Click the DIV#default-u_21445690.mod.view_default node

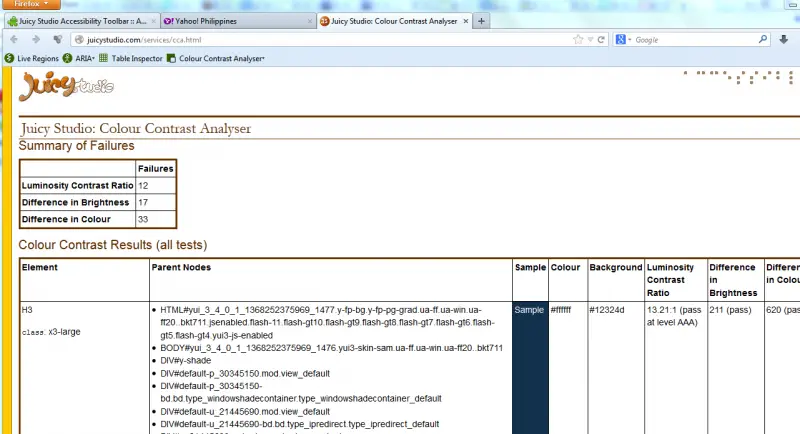pos(245,412)
